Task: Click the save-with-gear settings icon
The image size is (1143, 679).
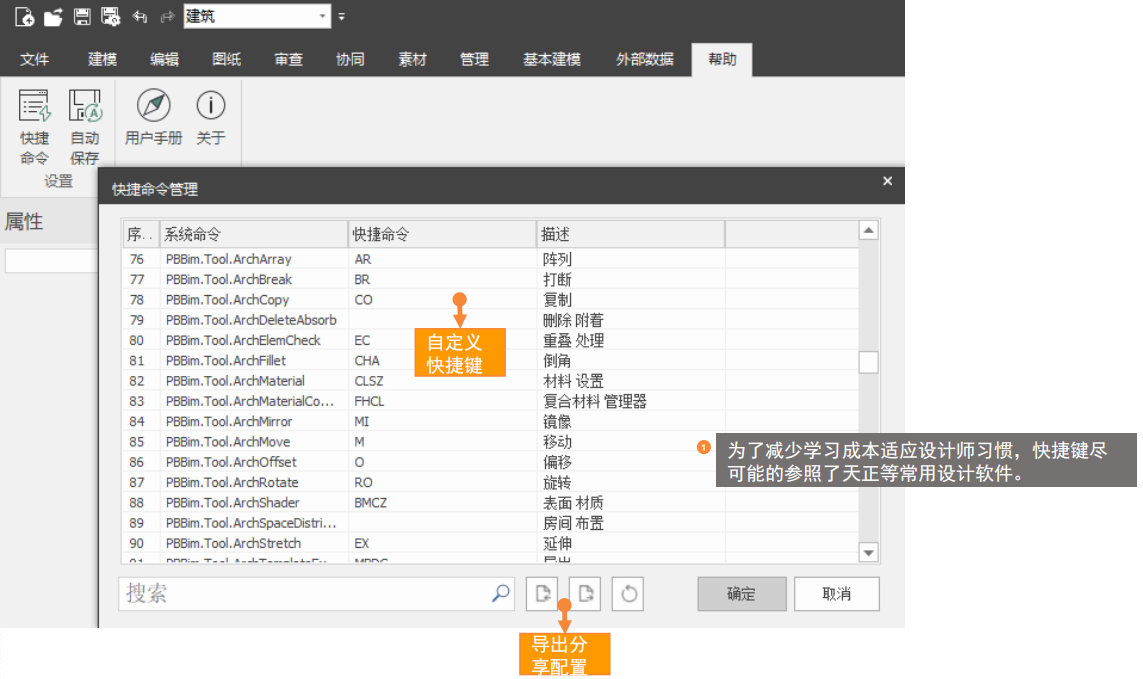Action: point(110,16)
